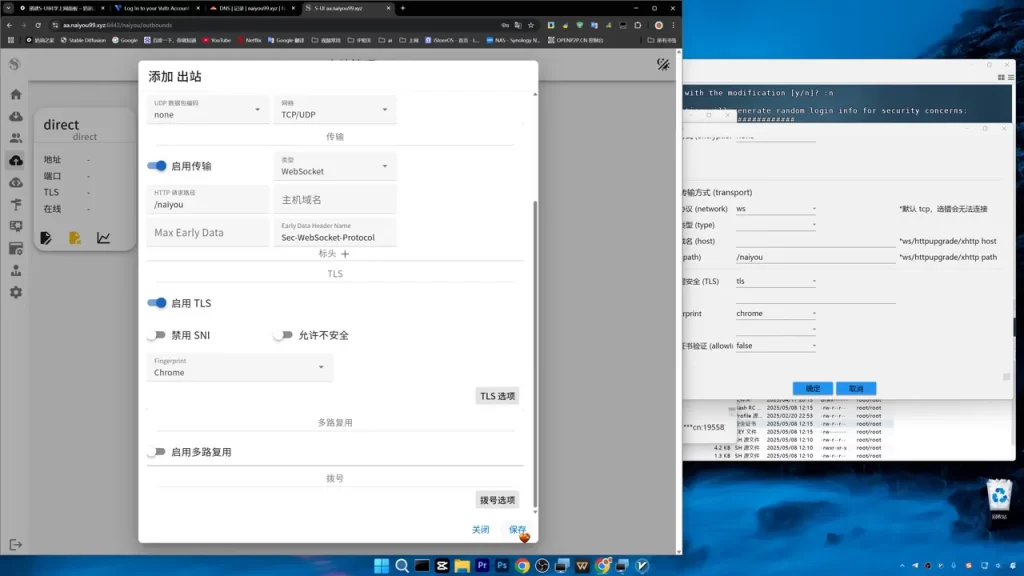Select the cloud-upload outbounds sidebar icon
Image resolution: width=1024 pixels, height=576 pixels.
16,161
